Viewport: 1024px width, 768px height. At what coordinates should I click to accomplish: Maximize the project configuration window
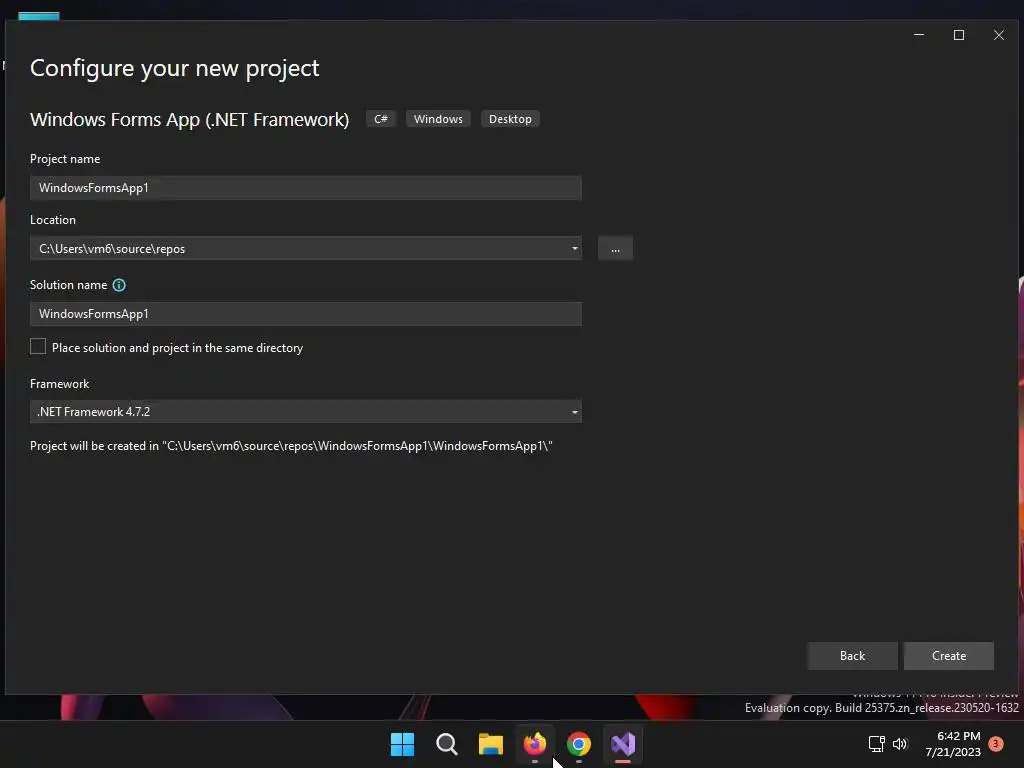[x=959, y=35]
